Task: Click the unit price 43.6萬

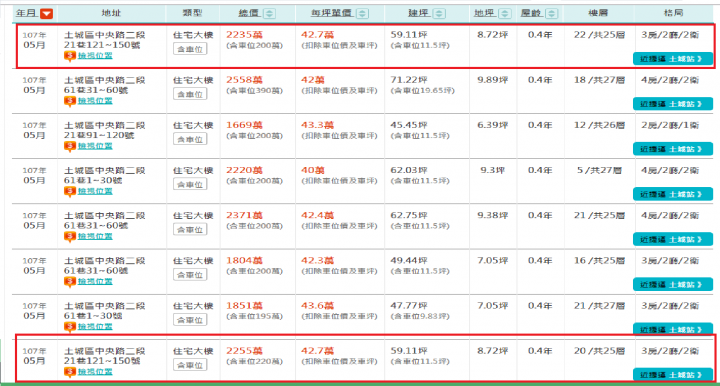Action: click(317, 306)
